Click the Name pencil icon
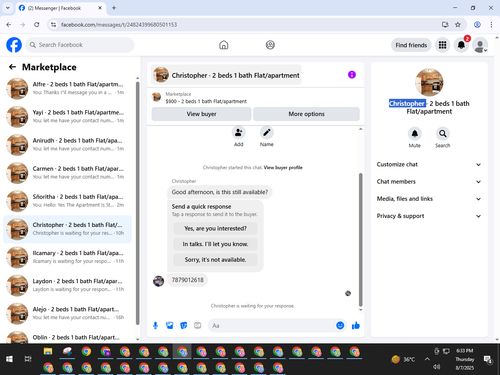The image size is (500, 375). (267, 133)
